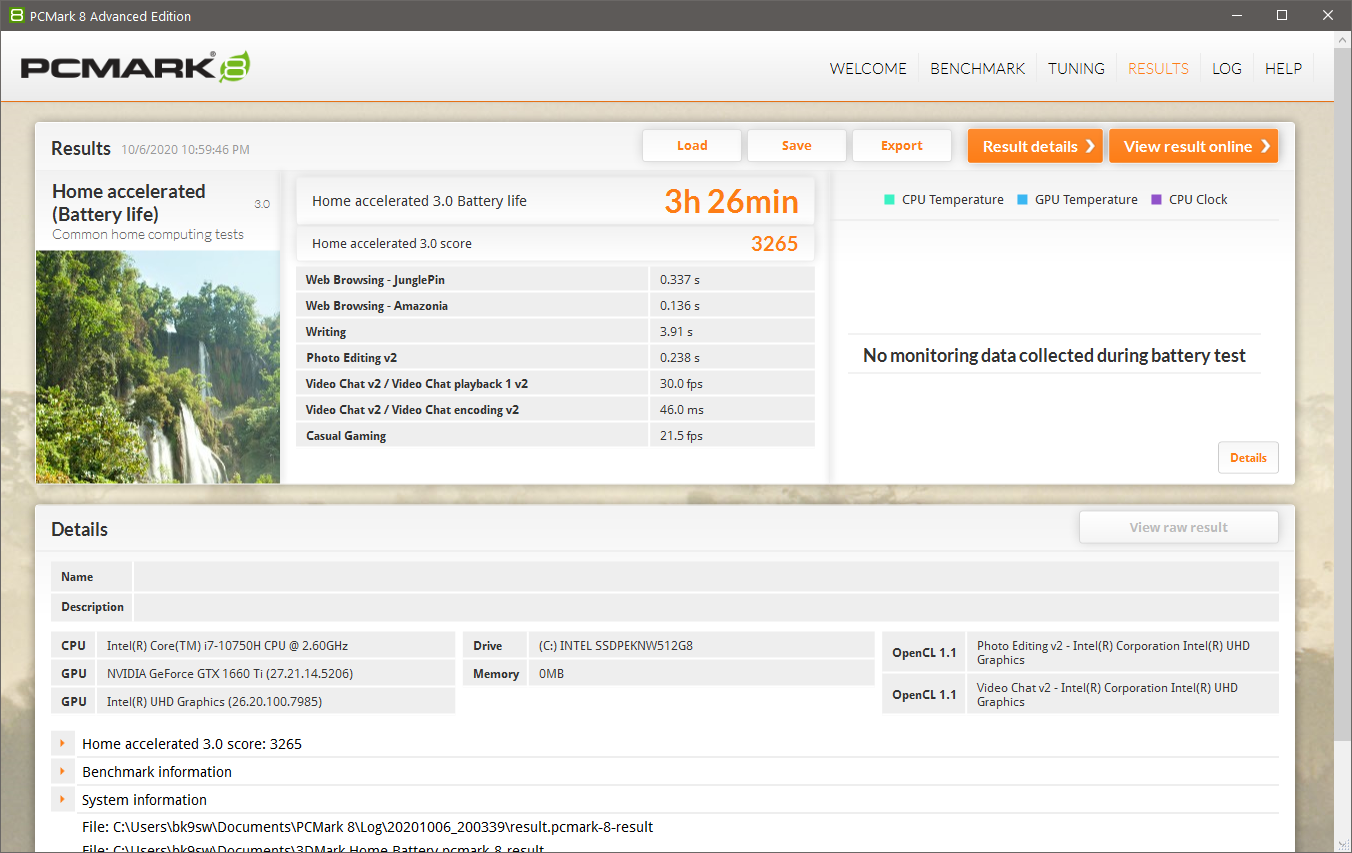The image size is (1352, 853).
Task: Open the HELP tab
Action: 1283,68
